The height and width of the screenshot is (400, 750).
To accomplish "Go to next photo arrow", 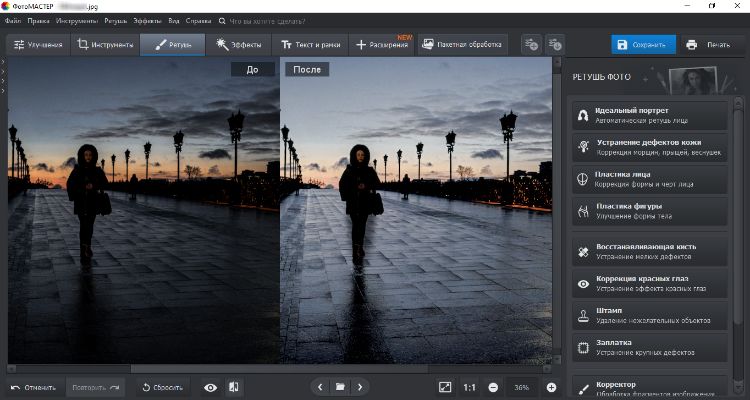I will 360,387.
